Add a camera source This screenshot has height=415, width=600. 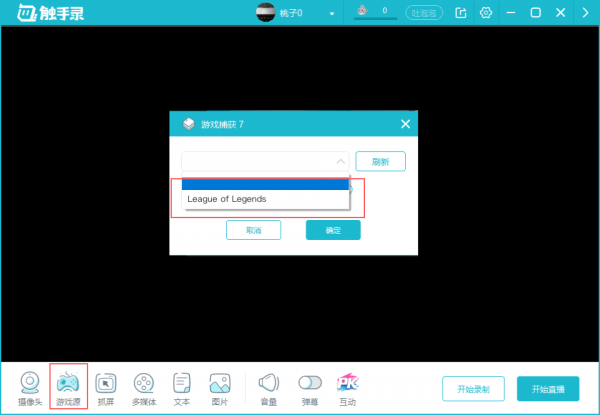[32, 385]
